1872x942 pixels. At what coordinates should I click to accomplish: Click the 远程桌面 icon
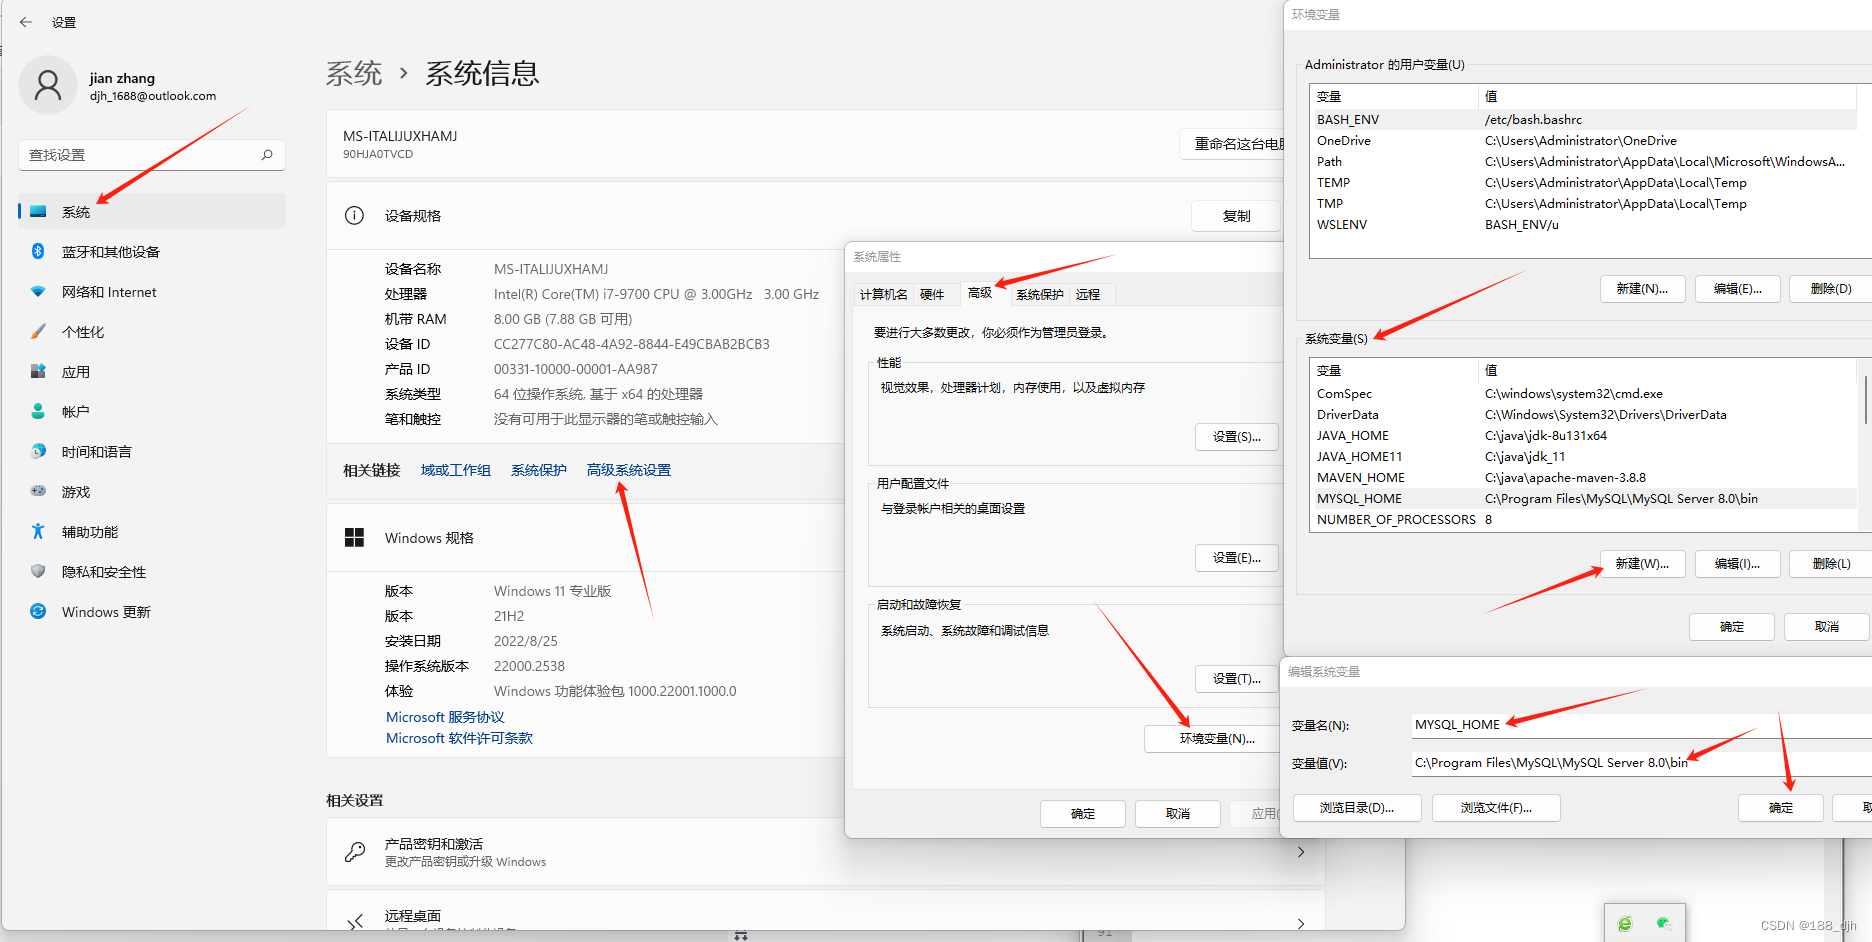pos(355,921)
